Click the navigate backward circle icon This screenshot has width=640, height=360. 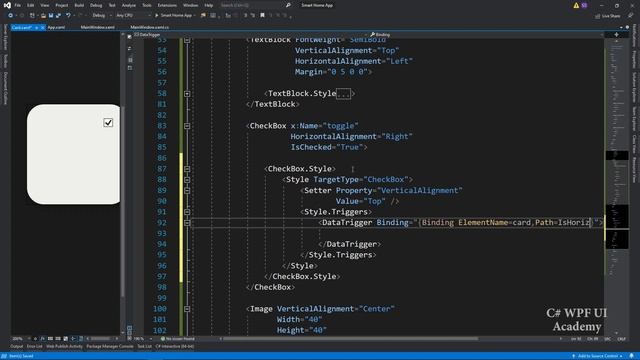pyautogui.click(x=10, y=16)
